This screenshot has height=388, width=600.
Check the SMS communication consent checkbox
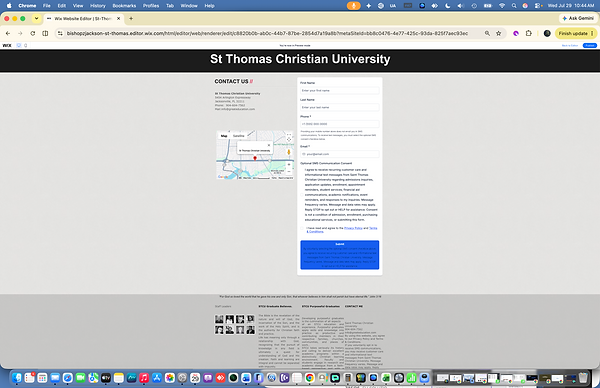point(302,195)
